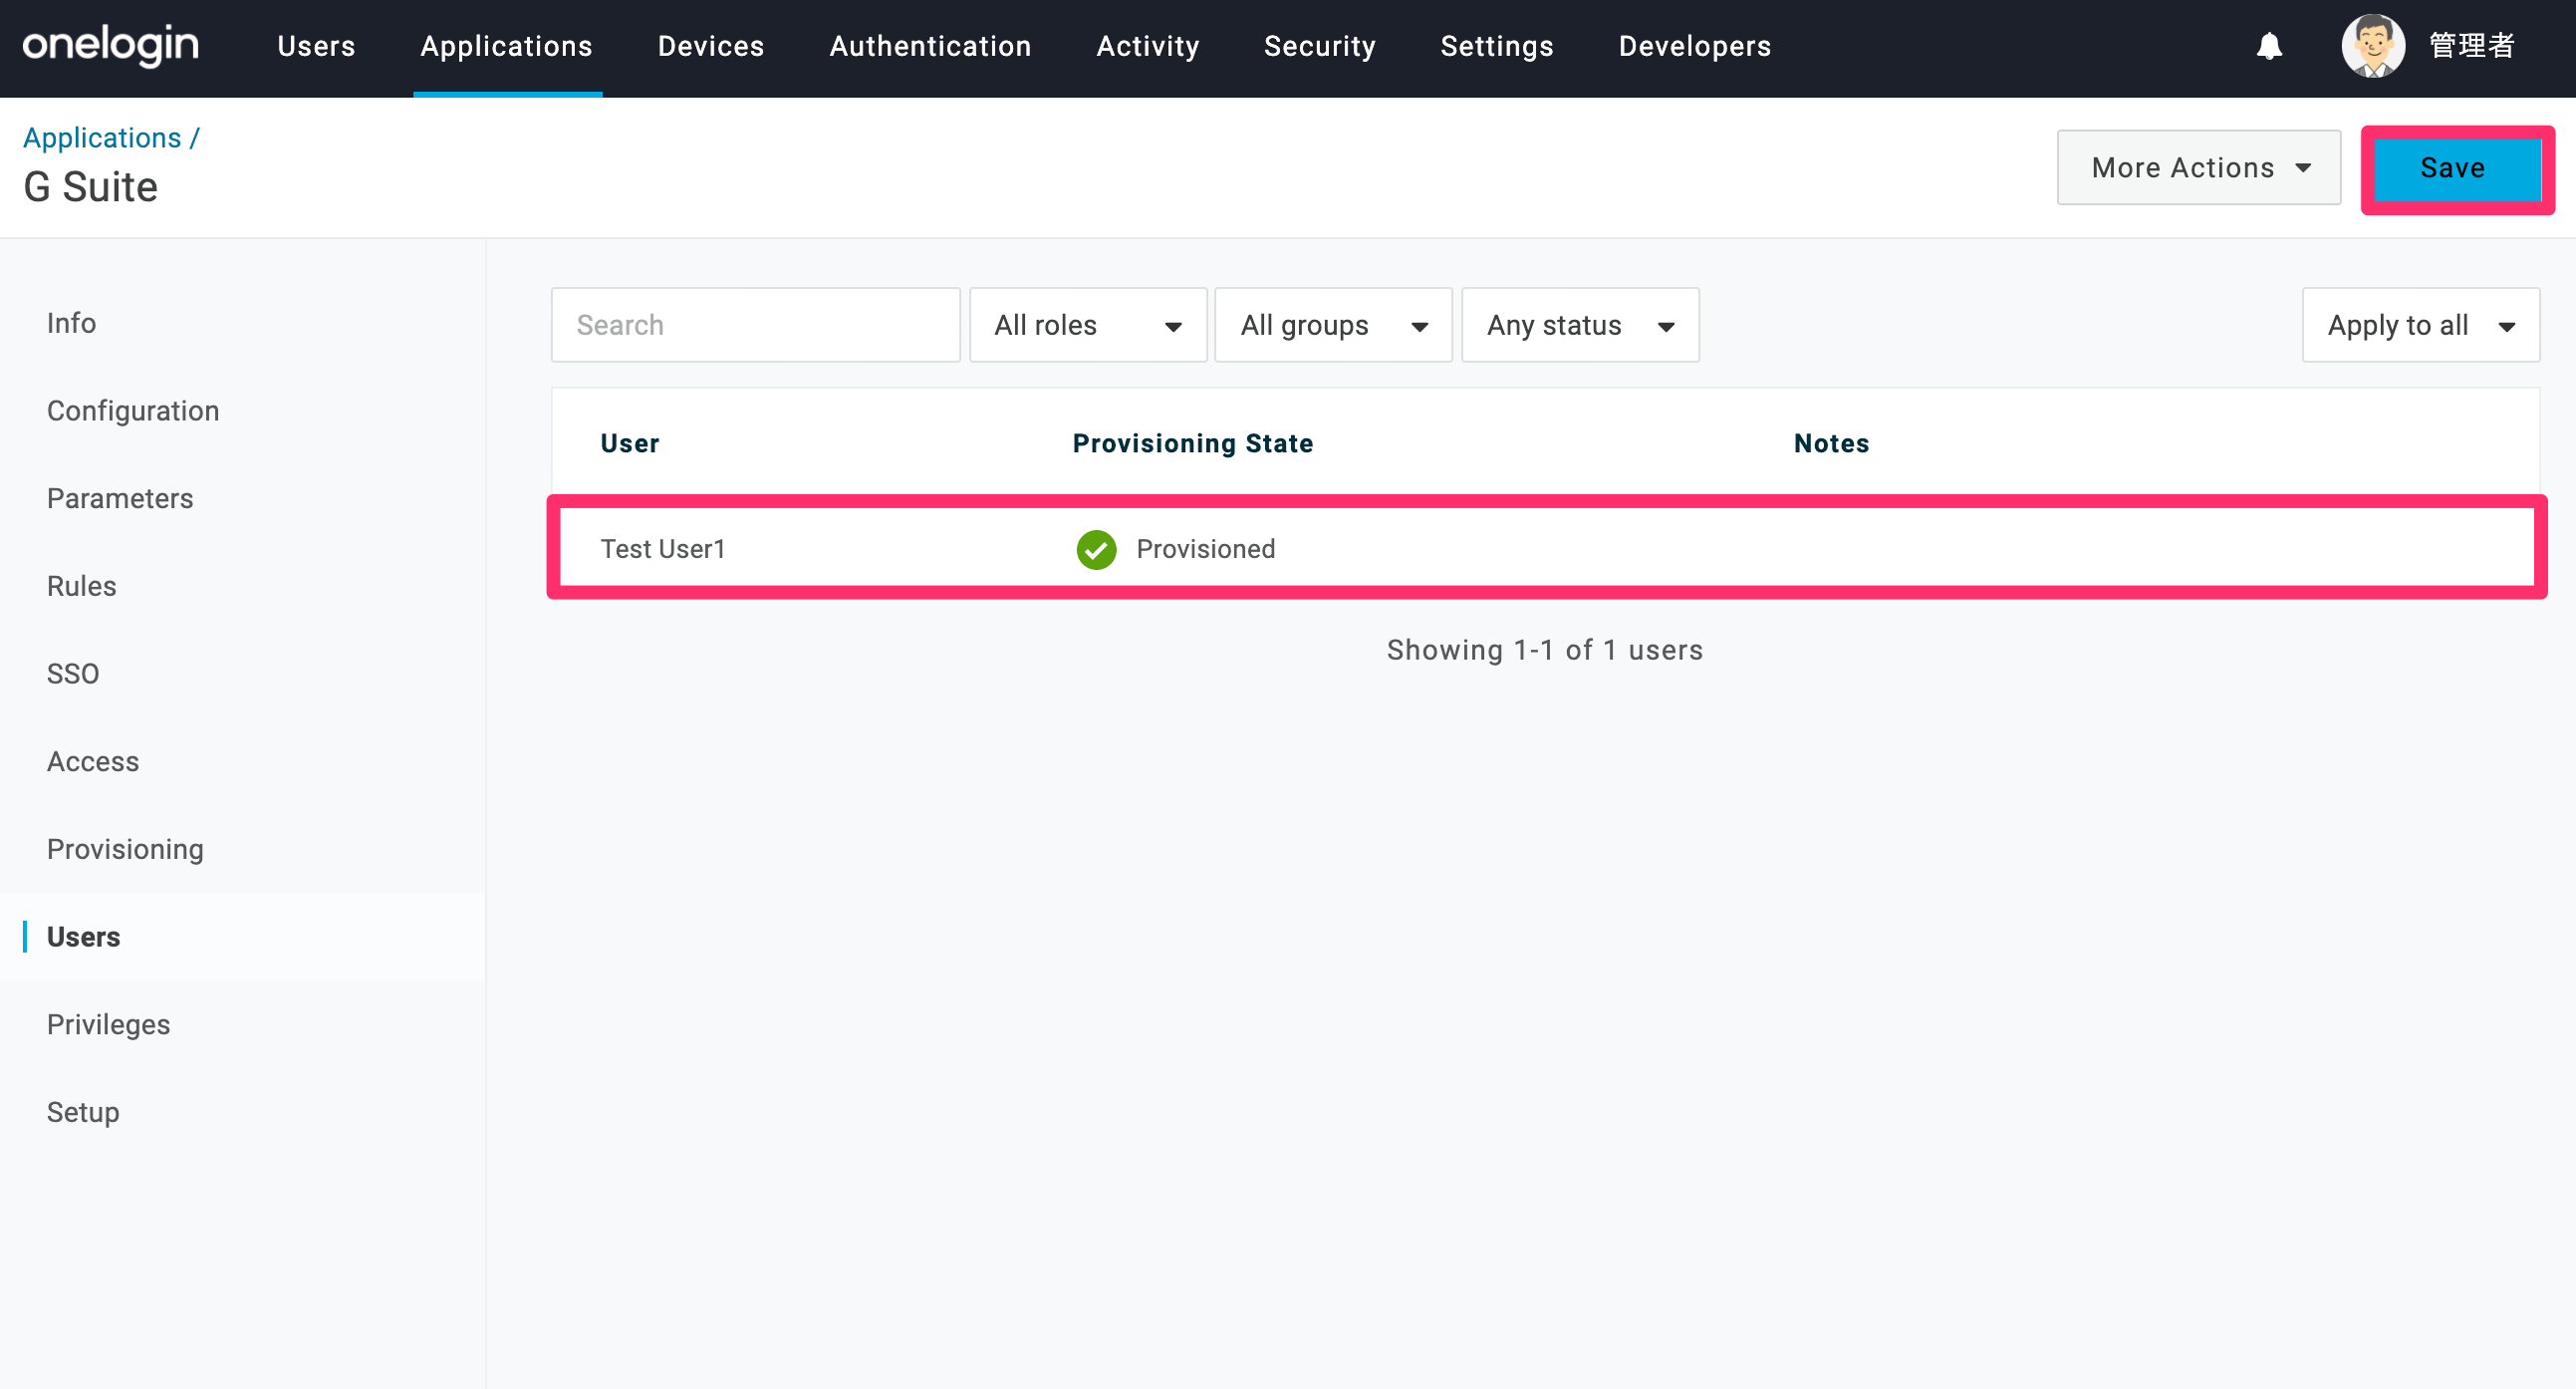The width and height of the screenshot is (2576, 1389).
Task: Open the Developers top menu
Action: tap(1695, 46)
